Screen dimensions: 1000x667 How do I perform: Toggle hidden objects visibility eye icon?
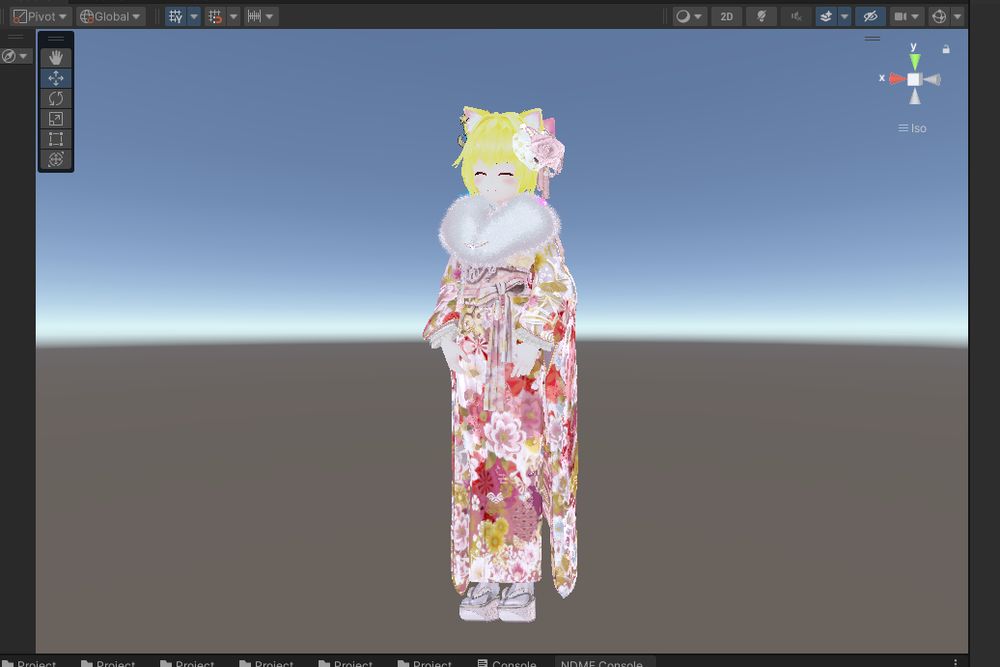point(871,17)
